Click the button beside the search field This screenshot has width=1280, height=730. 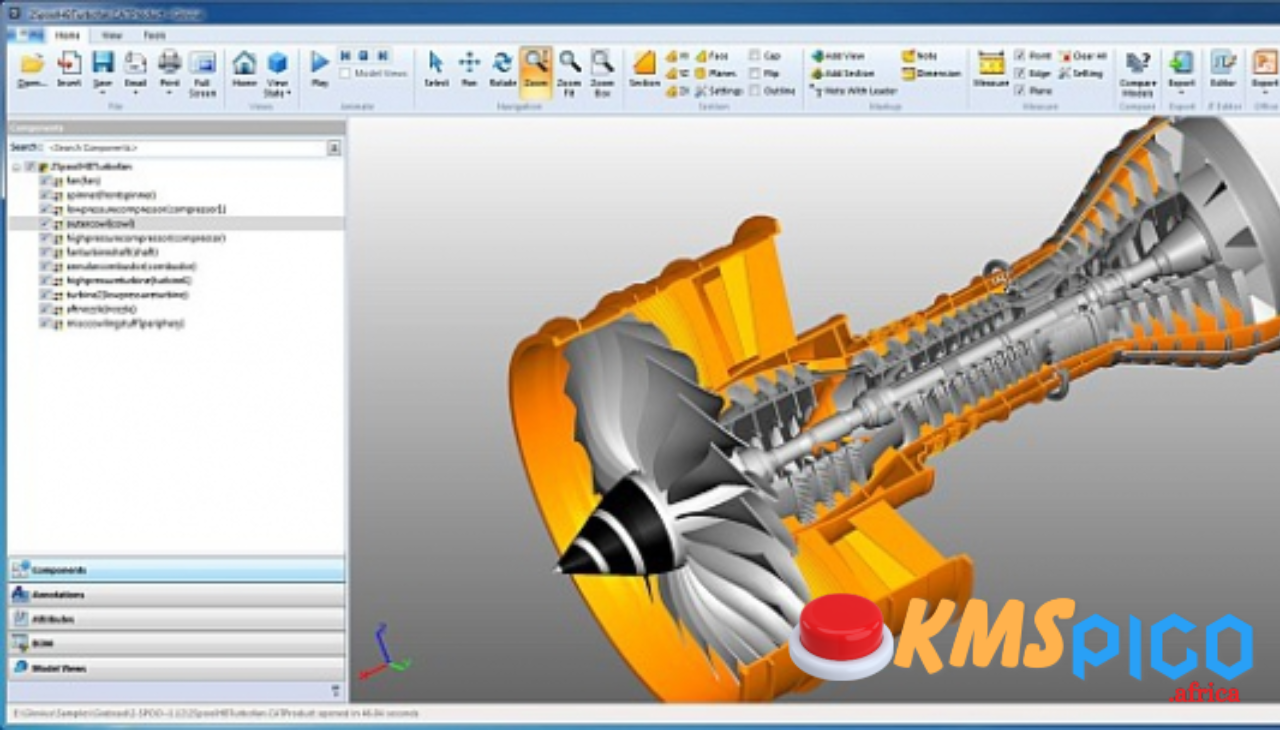coord(334,147)
